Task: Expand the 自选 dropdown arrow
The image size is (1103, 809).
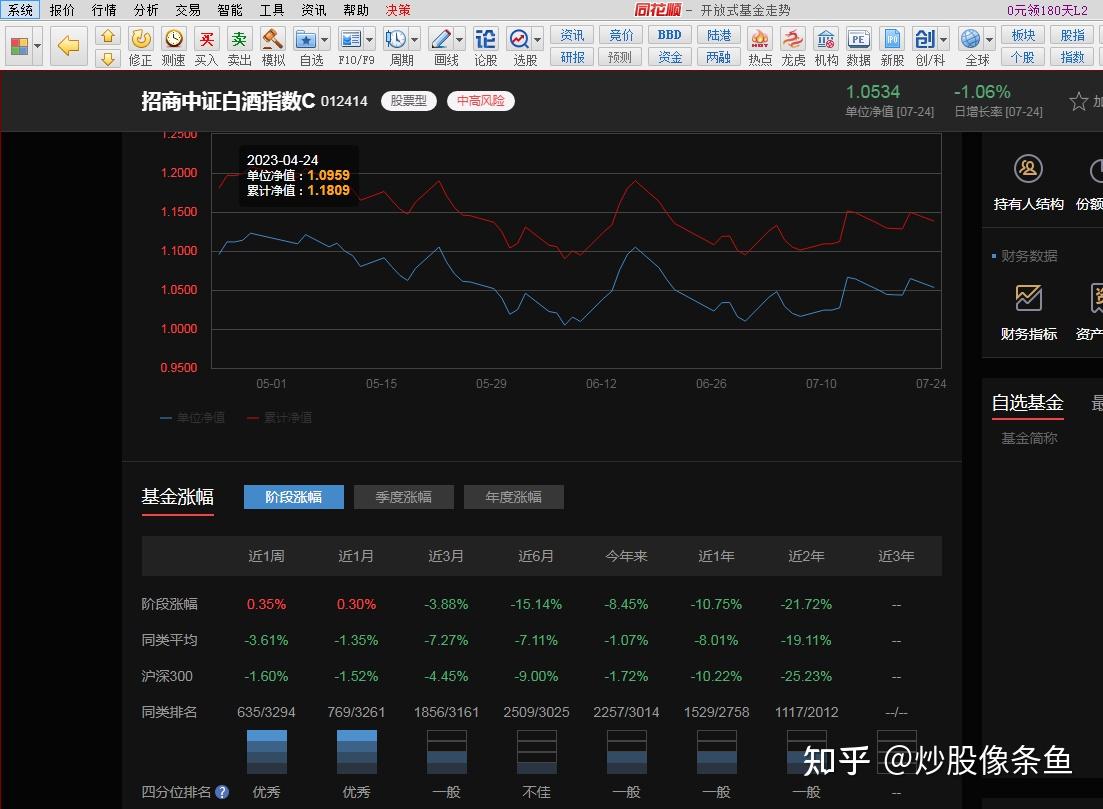Action: 324,39
